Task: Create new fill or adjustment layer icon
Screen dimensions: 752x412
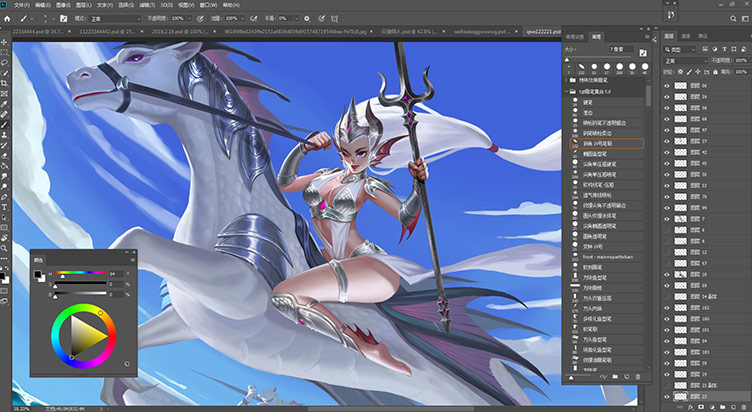Action: (712, 407)
